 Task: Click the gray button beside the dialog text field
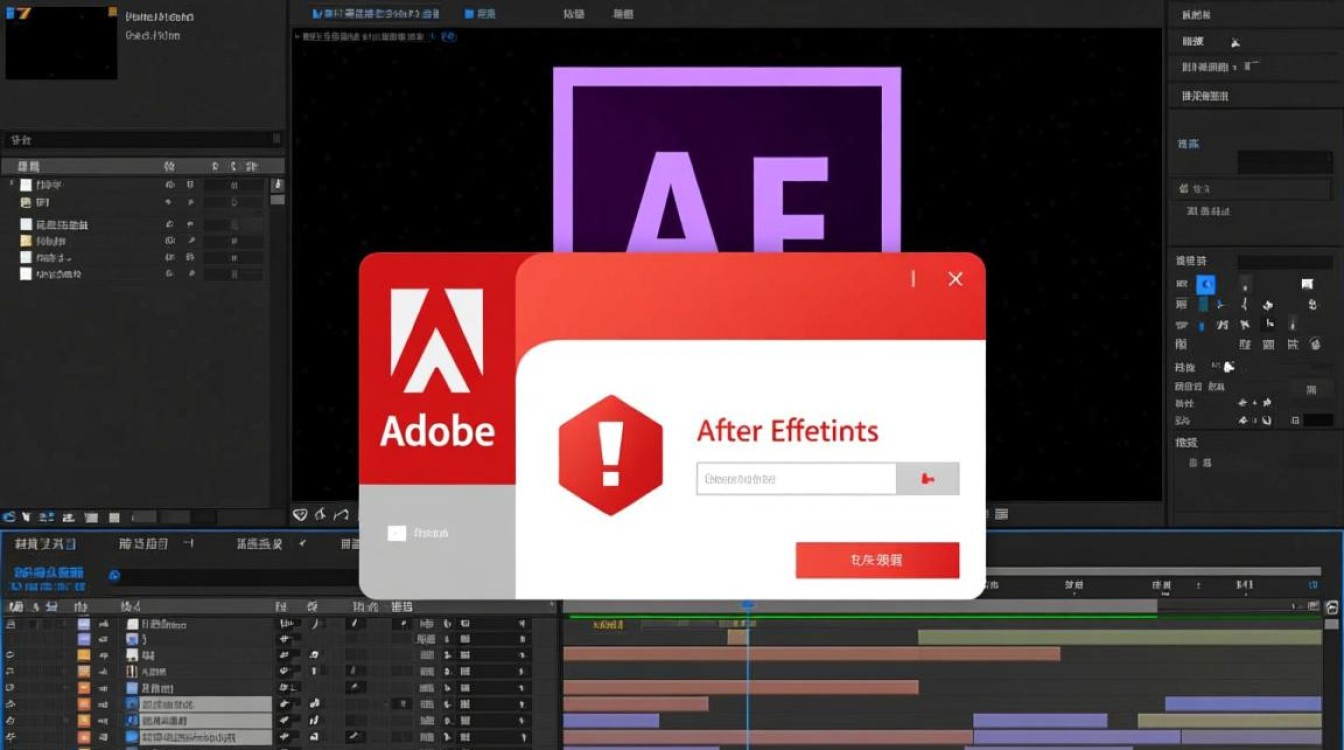tap(928, 479)
